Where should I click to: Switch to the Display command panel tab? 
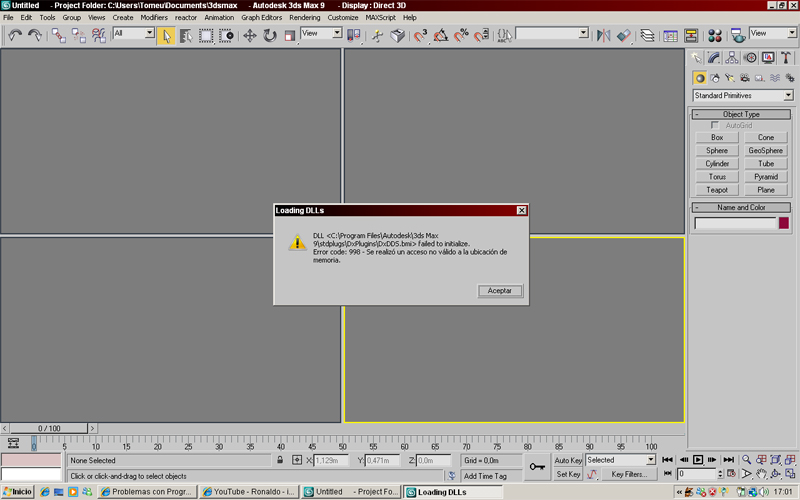coord(768,58)
